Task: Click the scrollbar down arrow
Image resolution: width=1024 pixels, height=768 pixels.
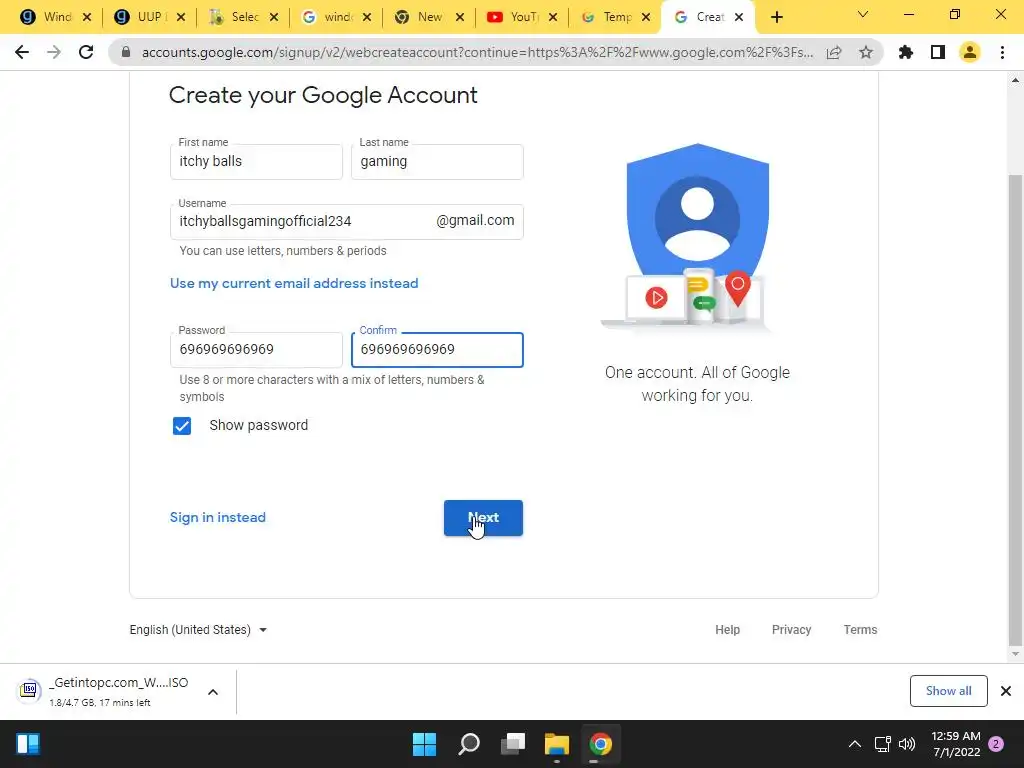Action: pyautogui.click(x=1015, y=654)
